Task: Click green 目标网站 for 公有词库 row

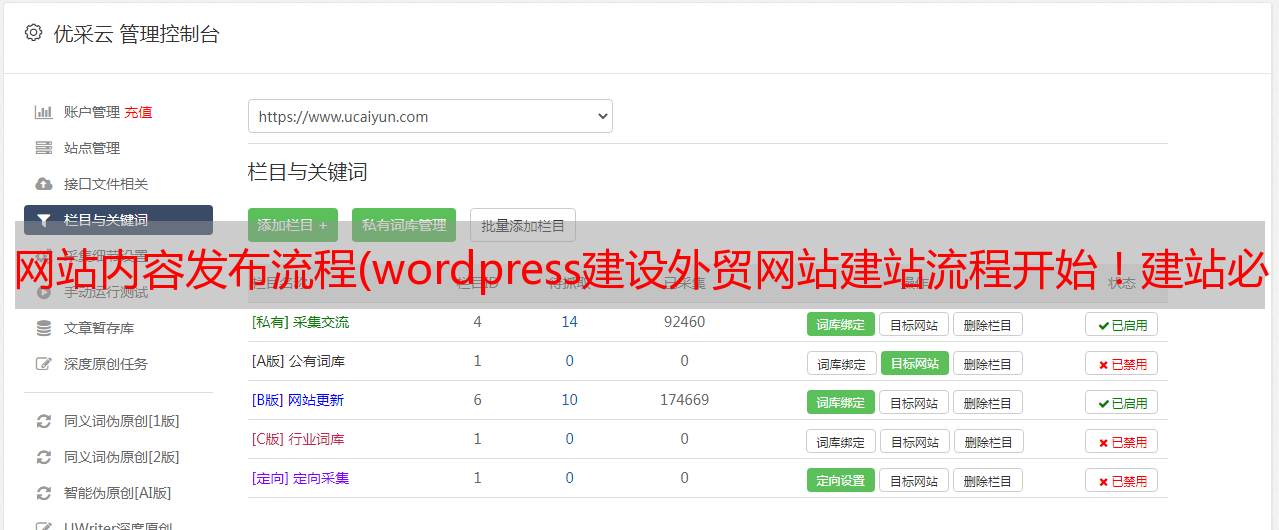Action: pos(915,363)
